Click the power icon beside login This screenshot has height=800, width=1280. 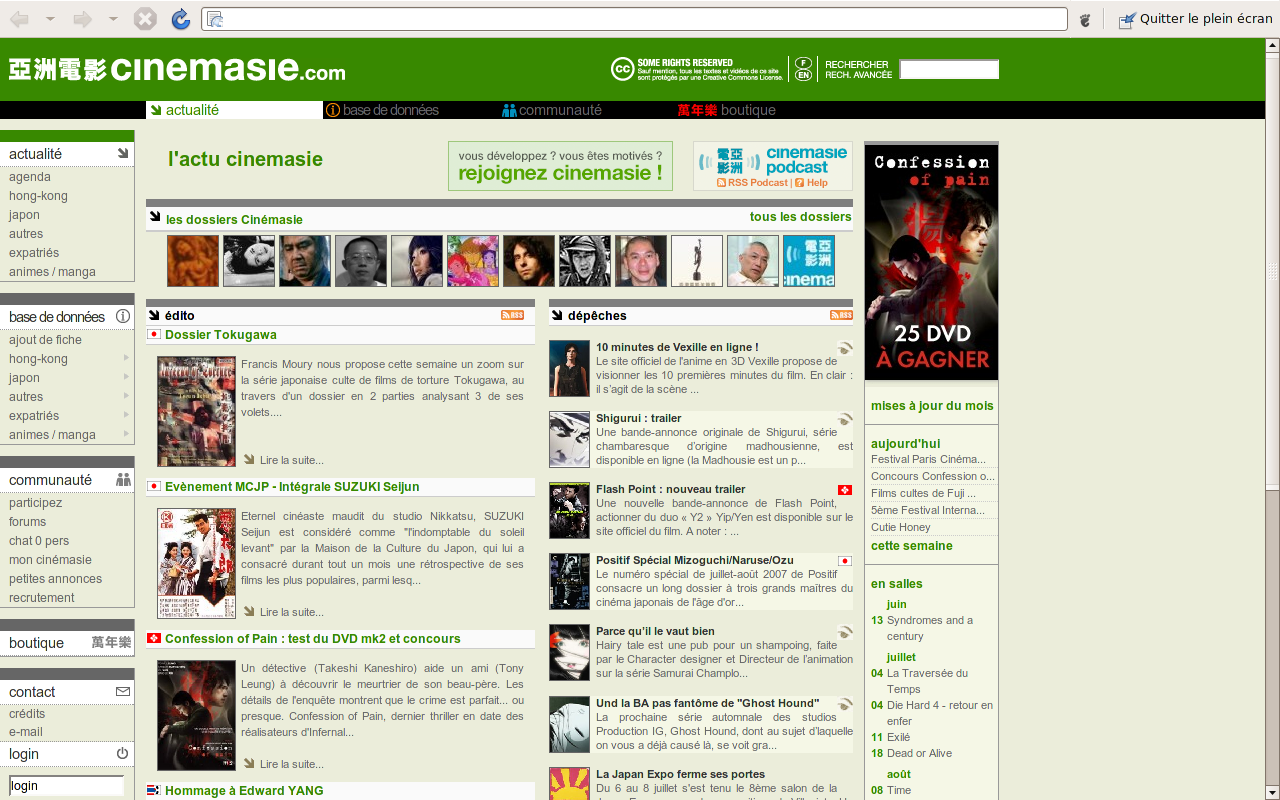pos(122,753)
